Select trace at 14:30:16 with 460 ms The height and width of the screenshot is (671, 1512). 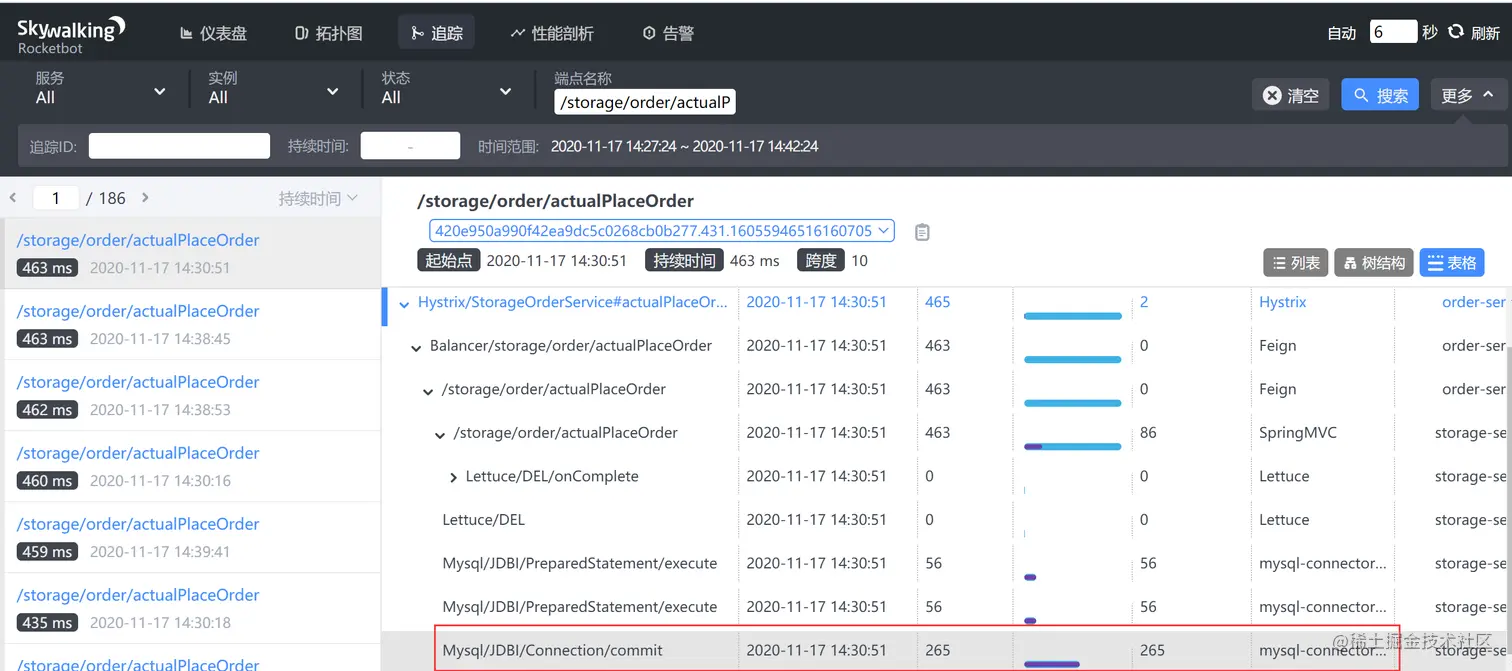[x=192, y=466]
